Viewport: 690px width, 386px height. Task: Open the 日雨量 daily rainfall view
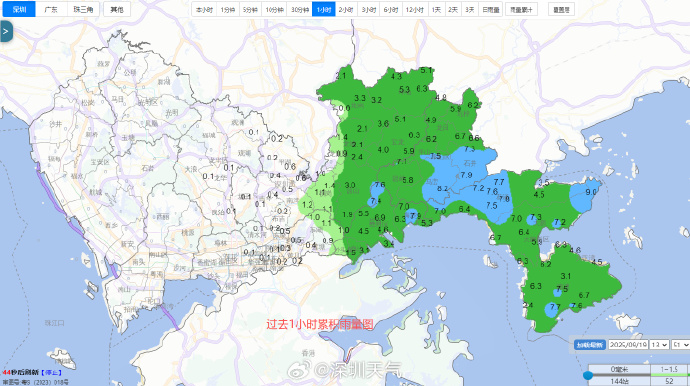tap(490, 9)
